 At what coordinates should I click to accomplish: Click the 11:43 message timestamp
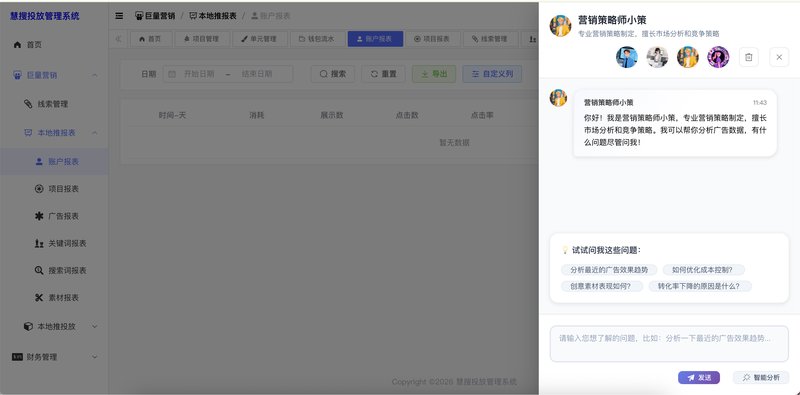760,103
